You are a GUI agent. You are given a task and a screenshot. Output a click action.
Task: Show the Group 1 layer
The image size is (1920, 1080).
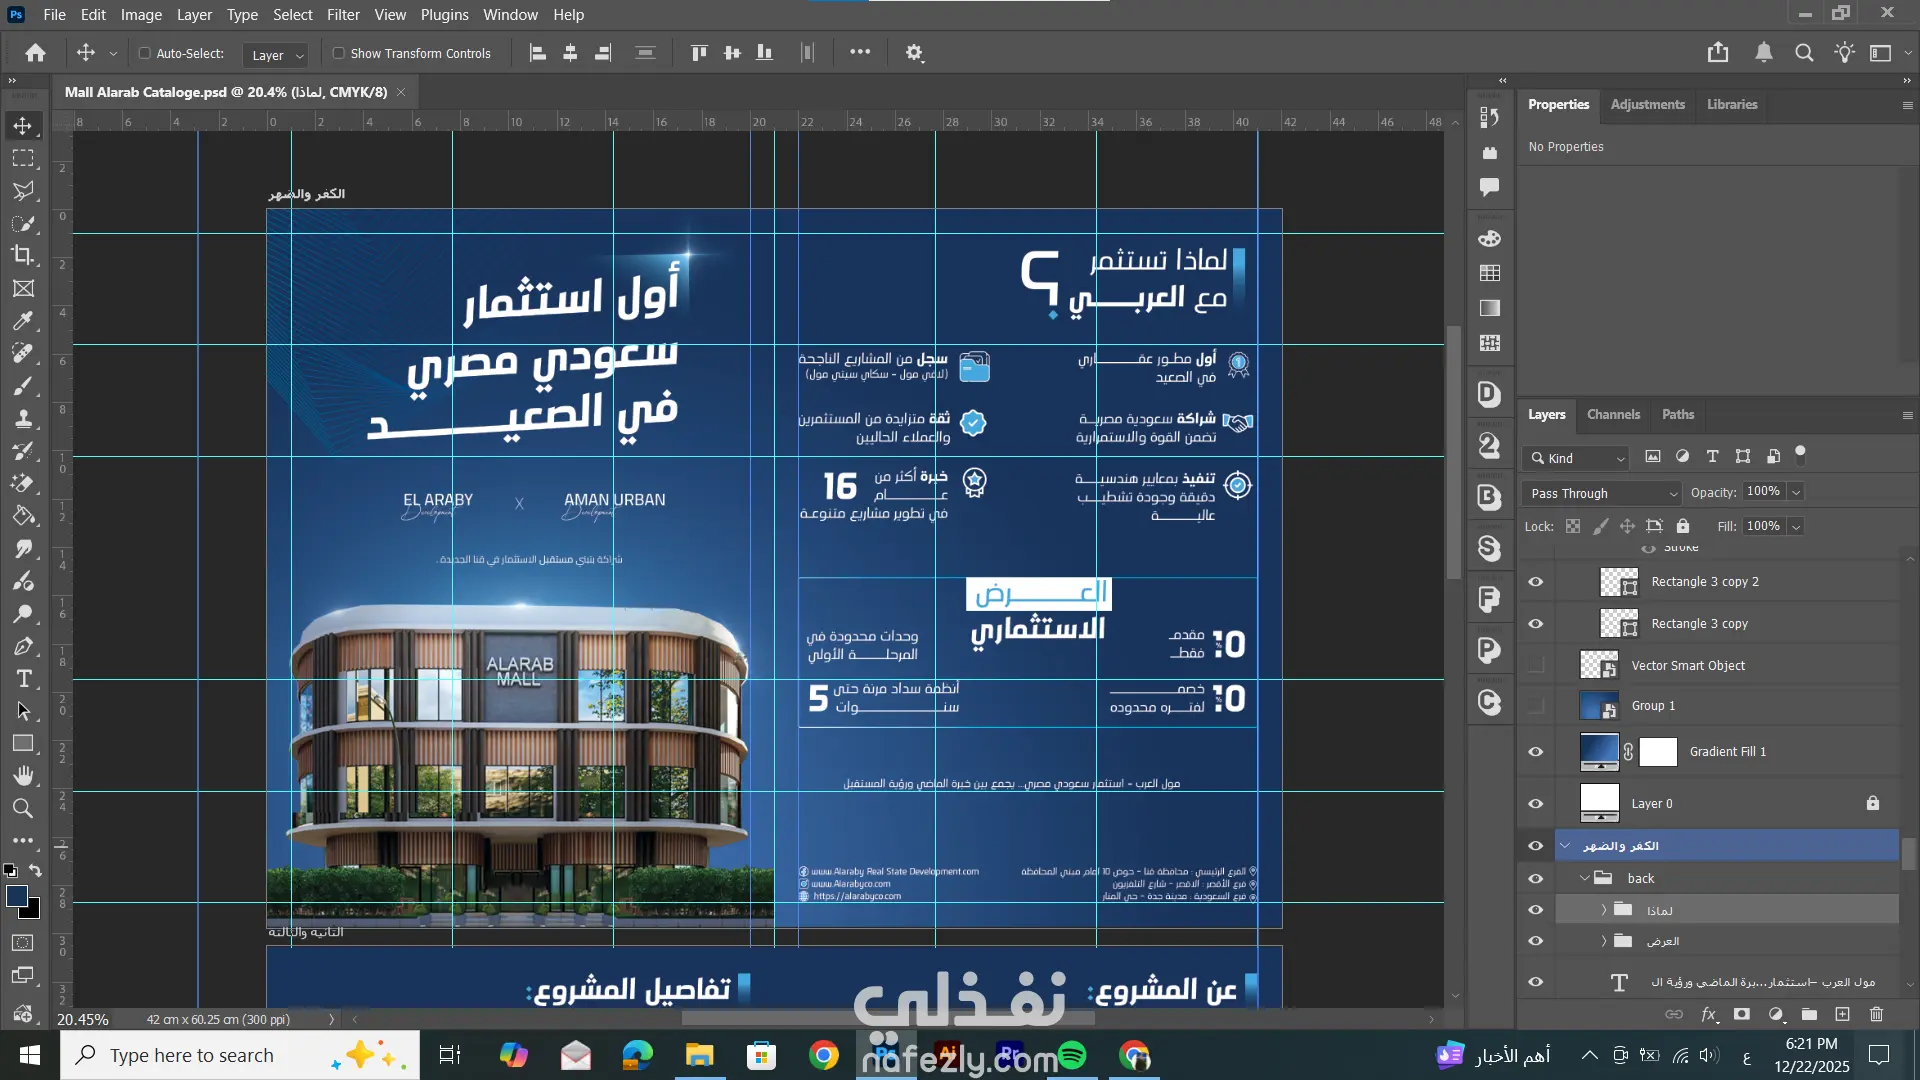(x=1536, y=706)
